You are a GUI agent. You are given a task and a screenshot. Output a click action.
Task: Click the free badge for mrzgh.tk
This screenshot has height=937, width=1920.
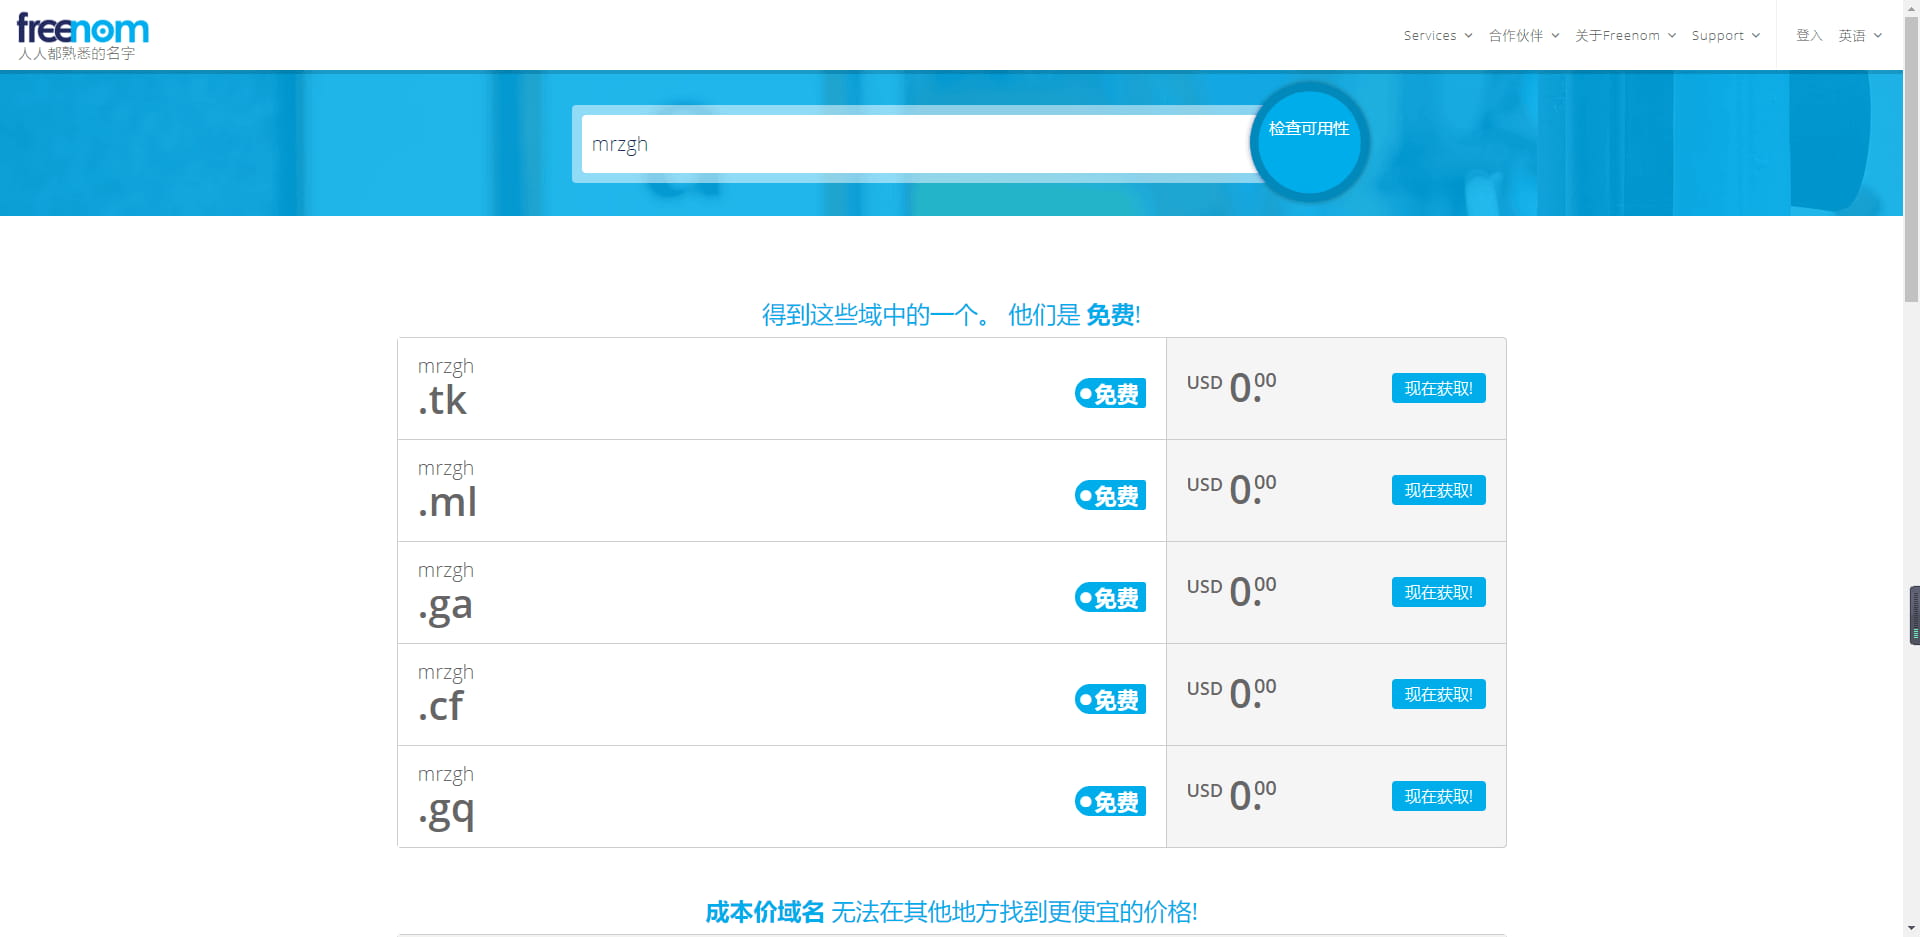coord(1110,394)
